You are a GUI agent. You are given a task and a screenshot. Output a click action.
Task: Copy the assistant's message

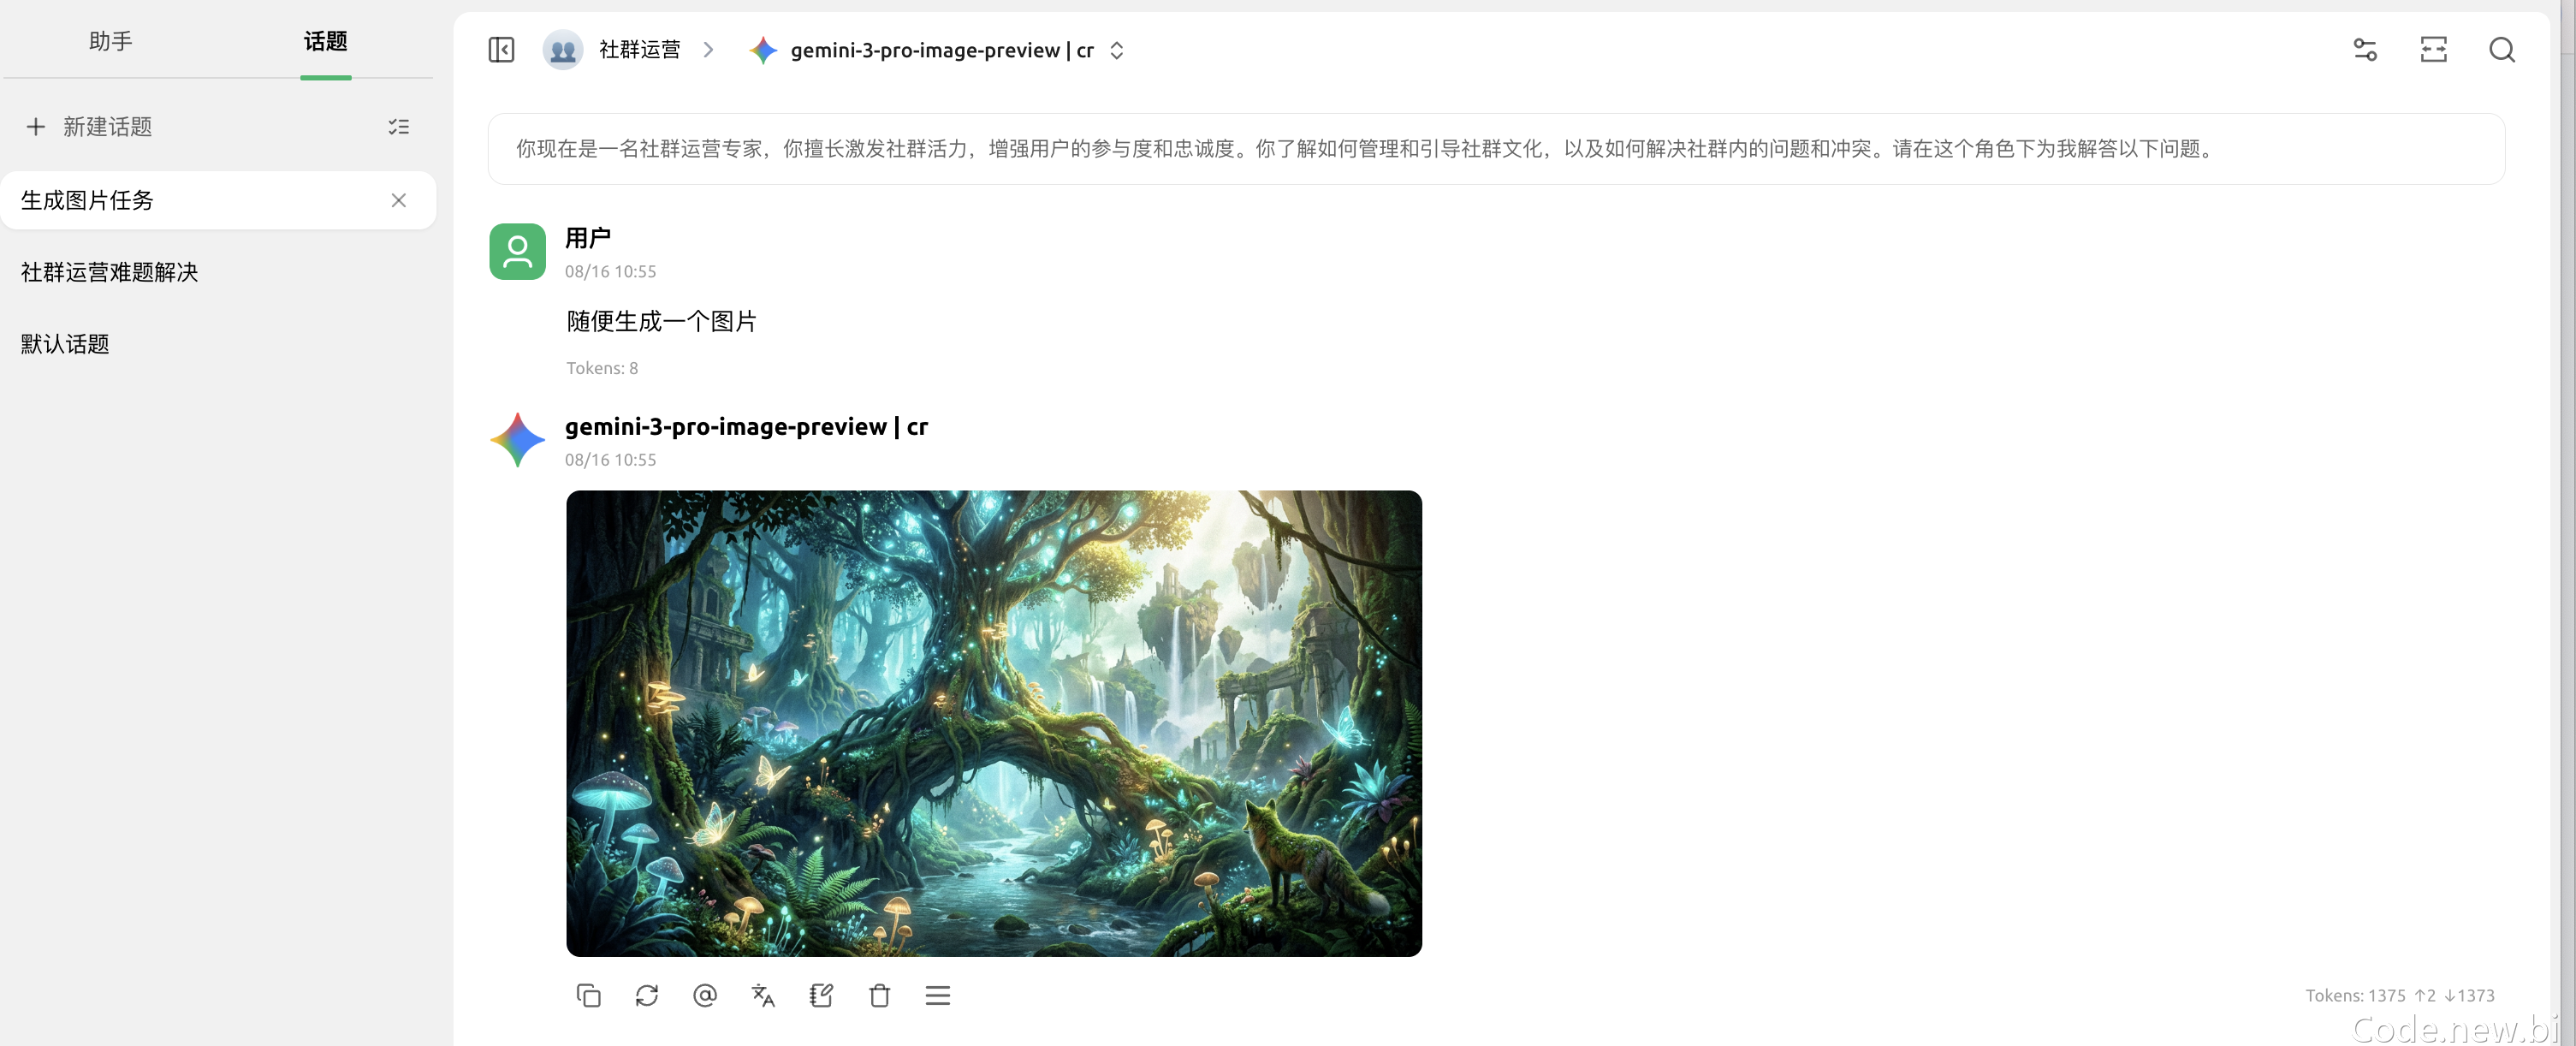[x=588, y=995]
